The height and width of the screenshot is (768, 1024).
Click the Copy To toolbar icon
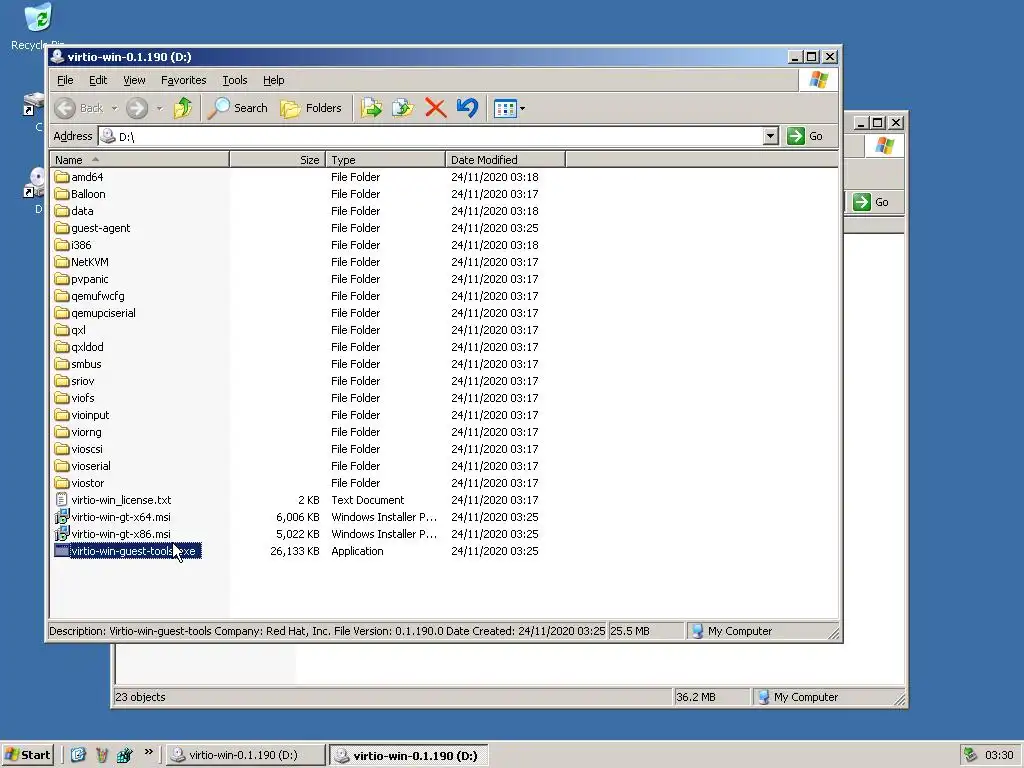tap(403, 108)
